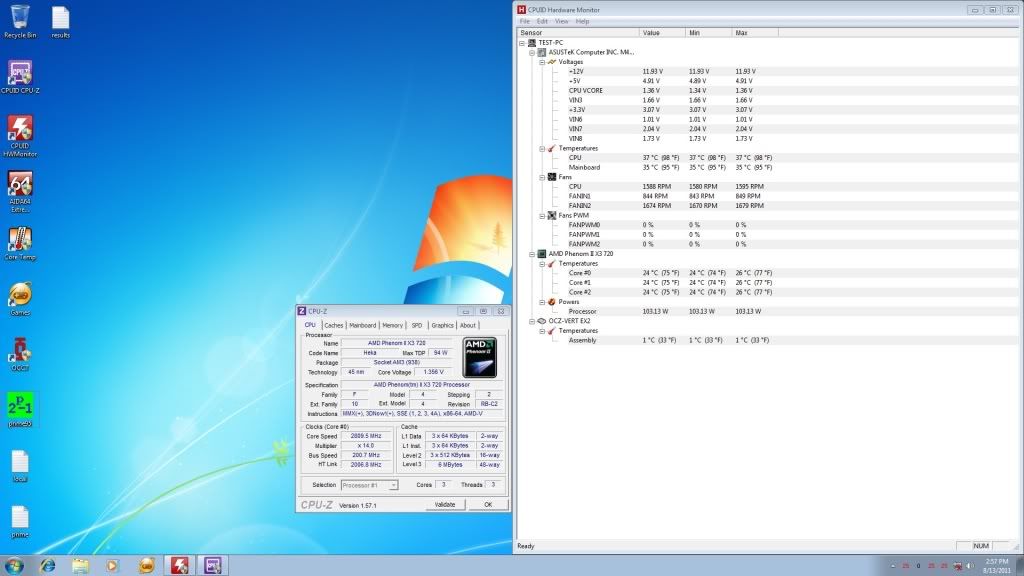This screenshot has width=1024, height=576.
Task: Launch the CPUID CPU-Z desktop shortcut
Action: pos(20,76)
